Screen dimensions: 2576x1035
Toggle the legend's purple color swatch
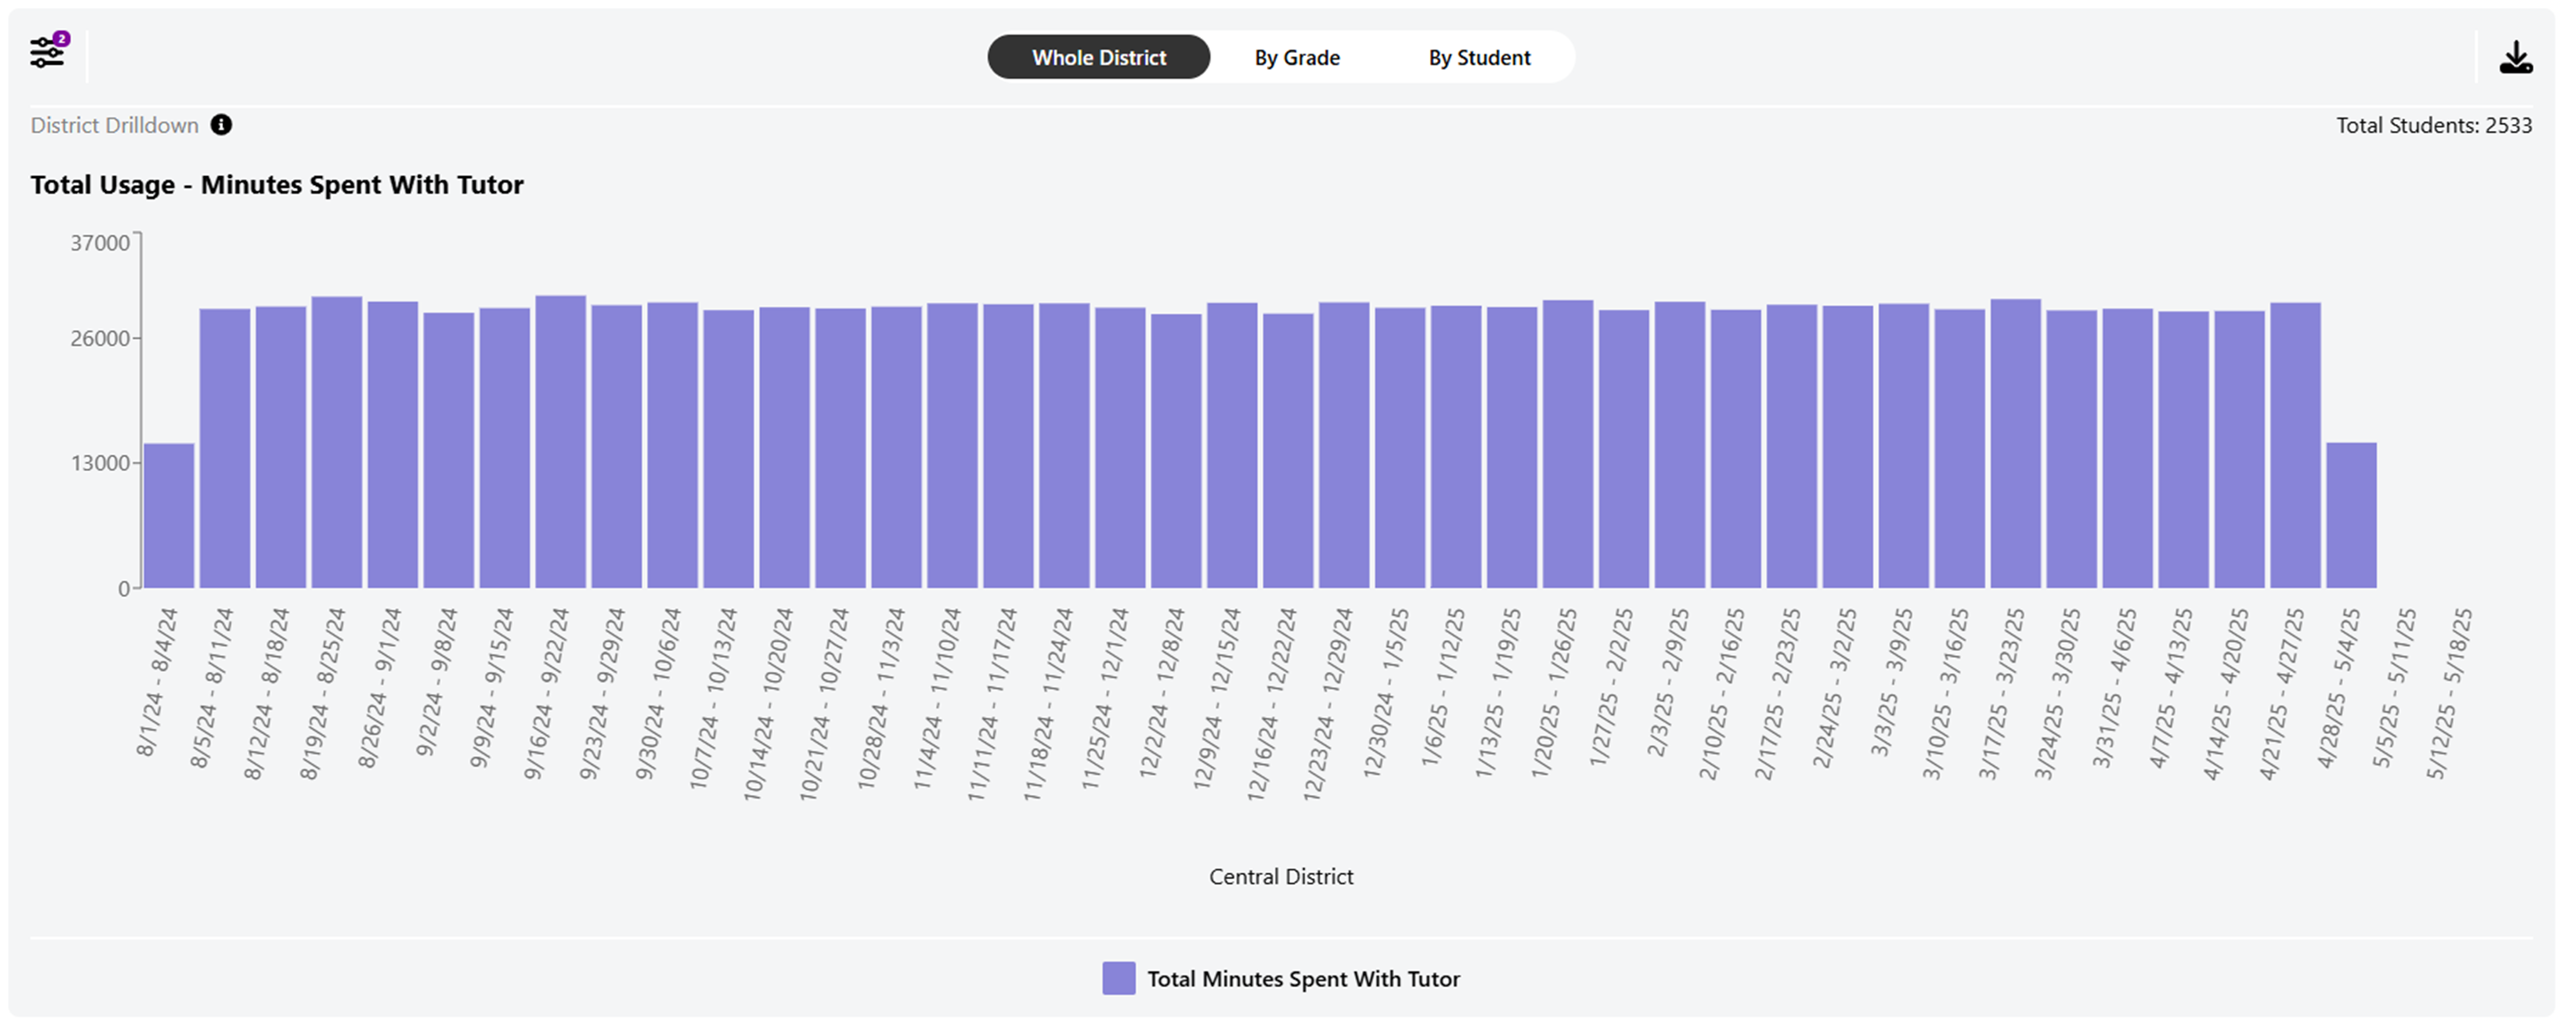pos(1118,978)
